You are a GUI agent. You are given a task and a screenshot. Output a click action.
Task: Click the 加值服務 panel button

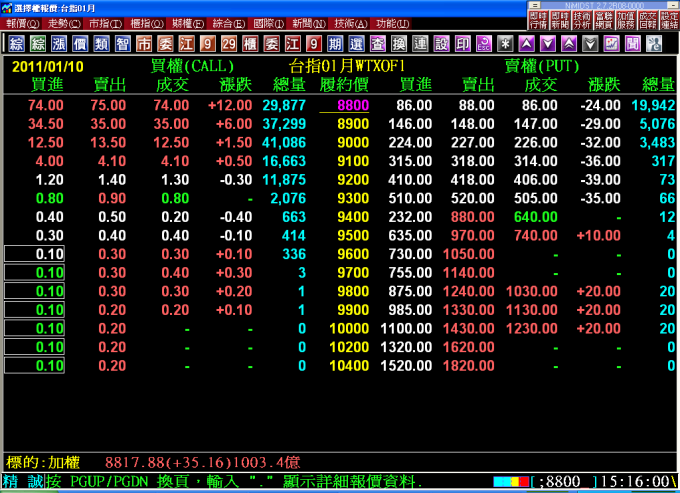[625, 20]
